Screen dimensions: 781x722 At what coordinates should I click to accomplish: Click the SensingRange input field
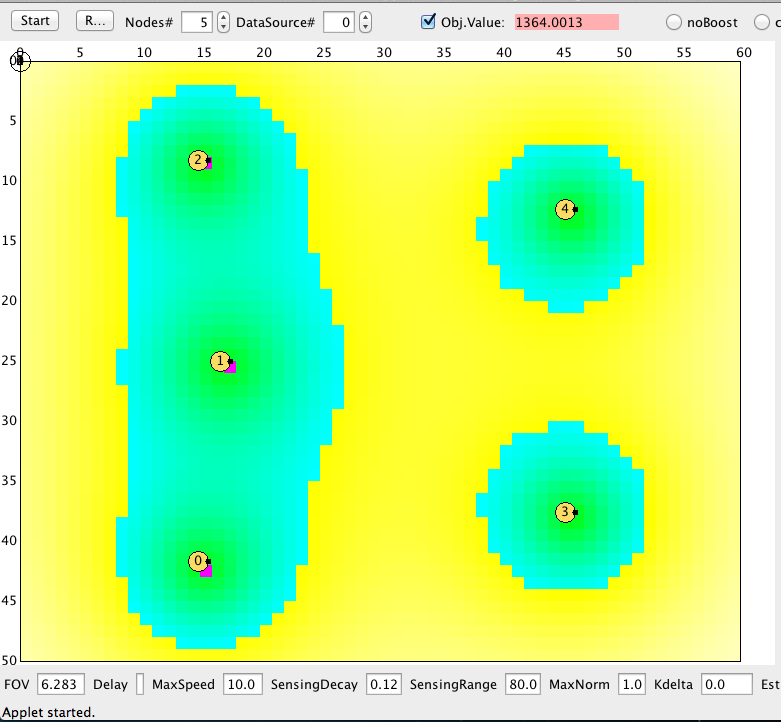click(x=522, y=684)
